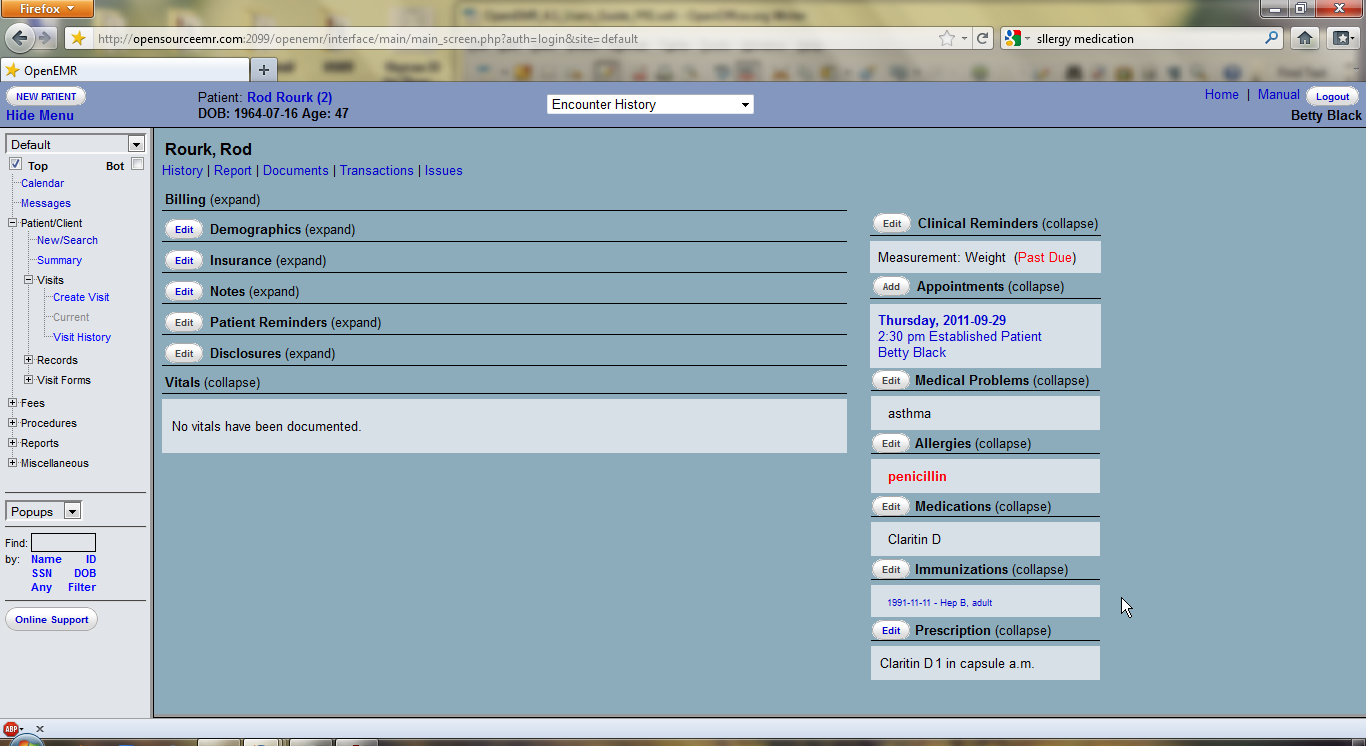This screenshot has height=746, width=1366.
Task: Open the bookmarks toolbar icon
Action: click(x=1341, y=39)
